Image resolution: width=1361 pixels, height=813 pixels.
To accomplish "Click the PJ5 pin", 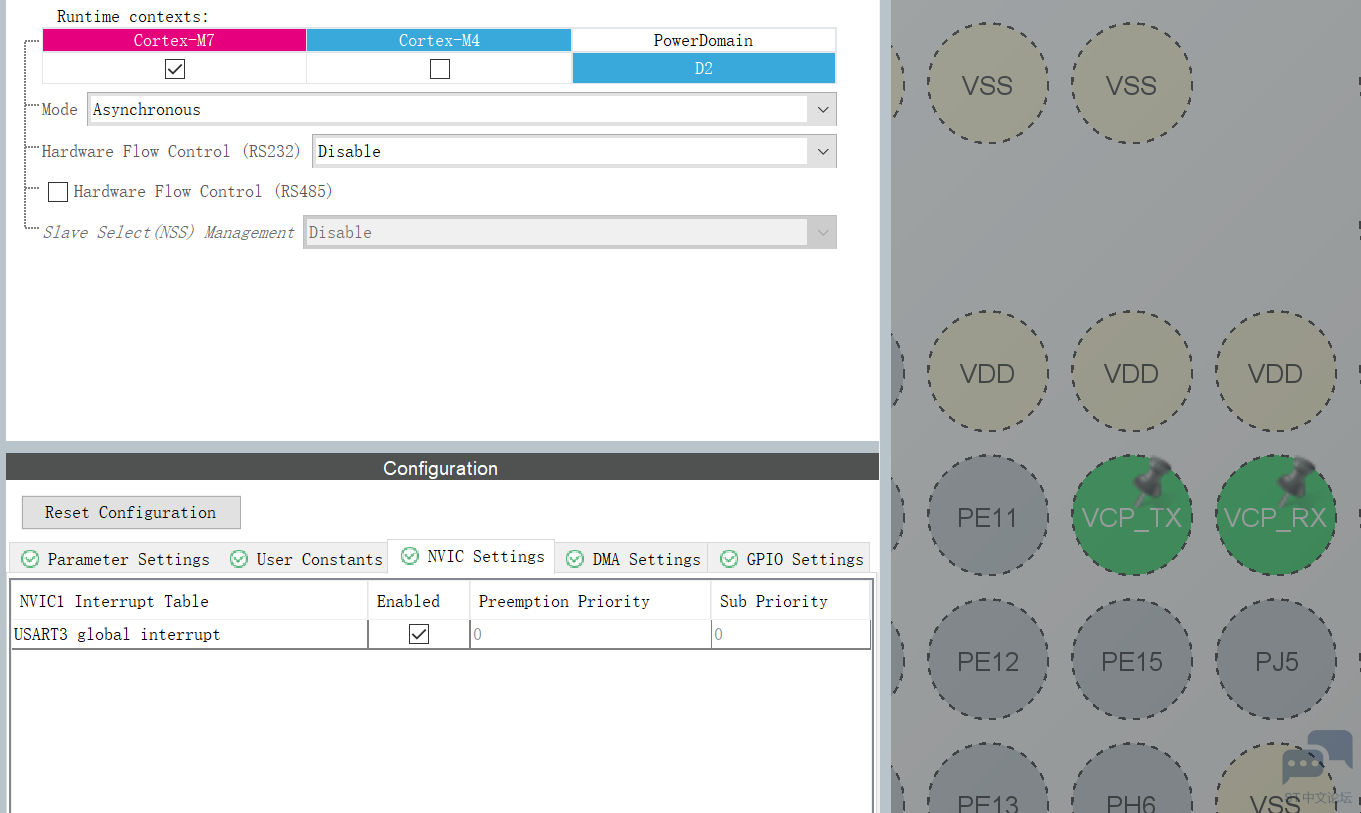I will click(x=1276, y=660).
